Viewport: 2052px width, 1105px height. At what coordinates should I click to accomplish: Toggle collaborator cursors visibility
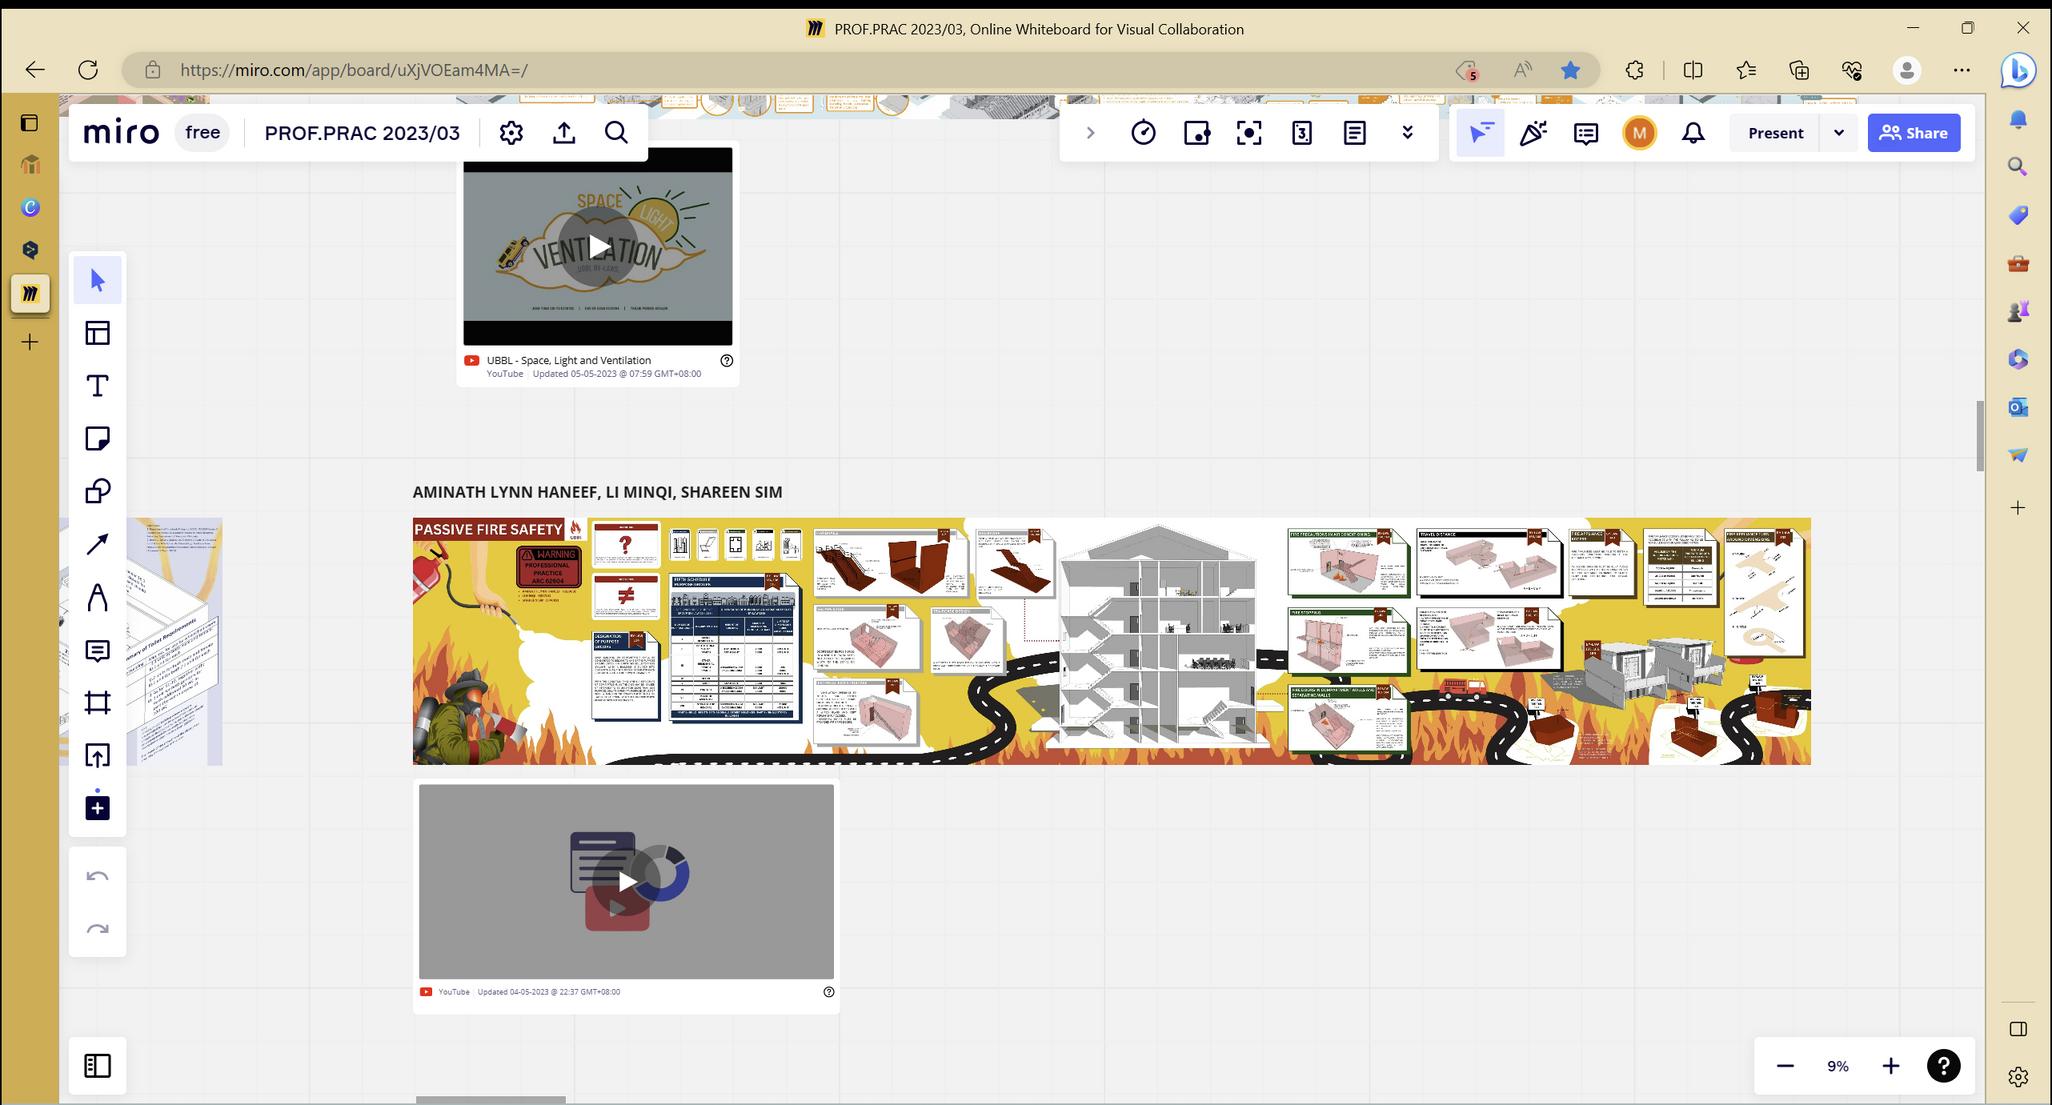click(x=1480, y=133)
